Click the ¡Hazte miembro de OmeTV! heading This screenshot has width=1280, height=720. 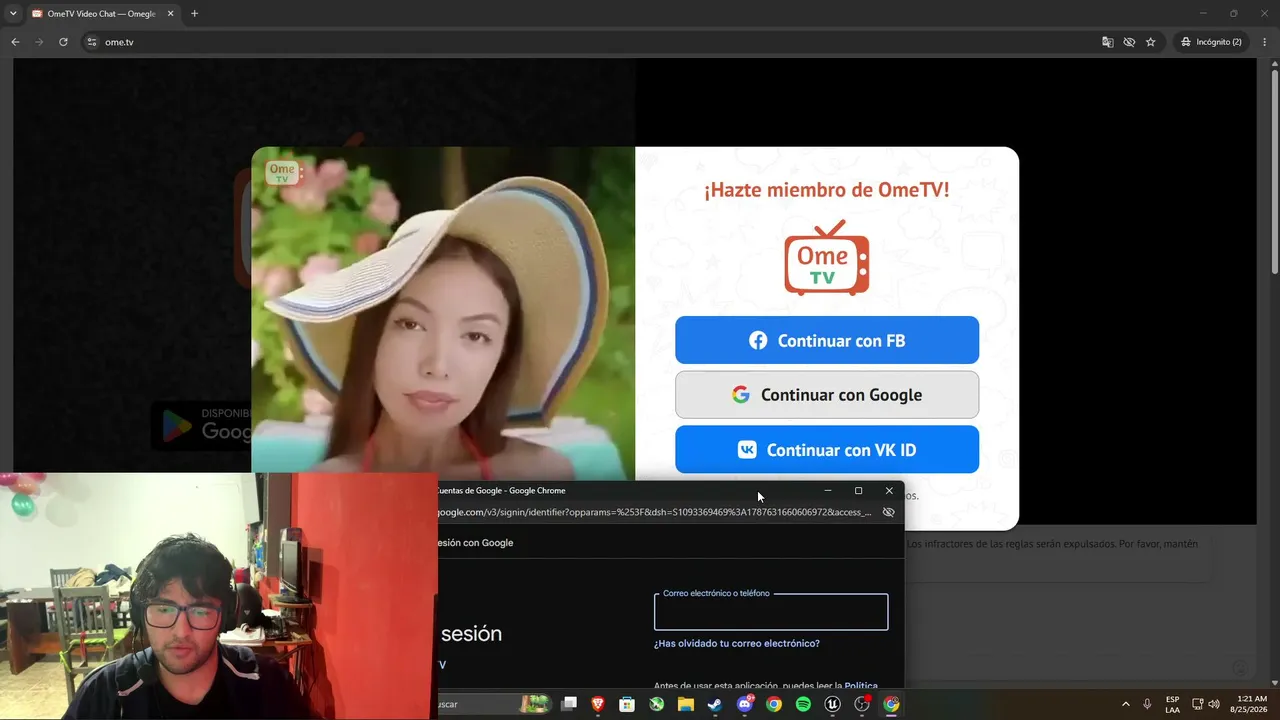click(x=827, y=190)
